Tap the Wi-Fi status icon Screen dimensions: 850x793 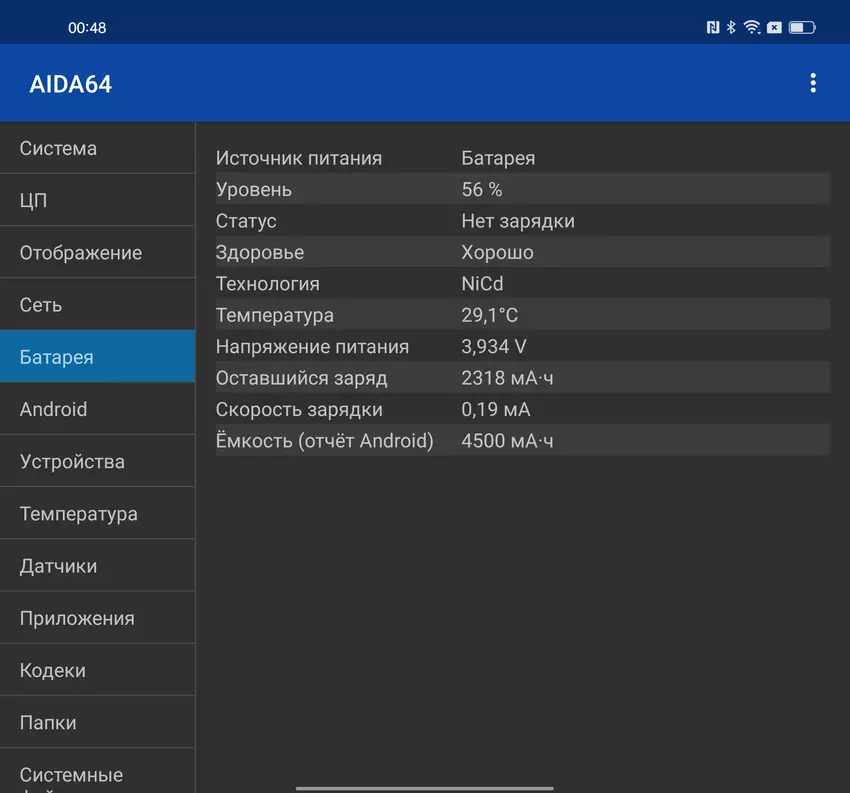click(x=752, y=28)
